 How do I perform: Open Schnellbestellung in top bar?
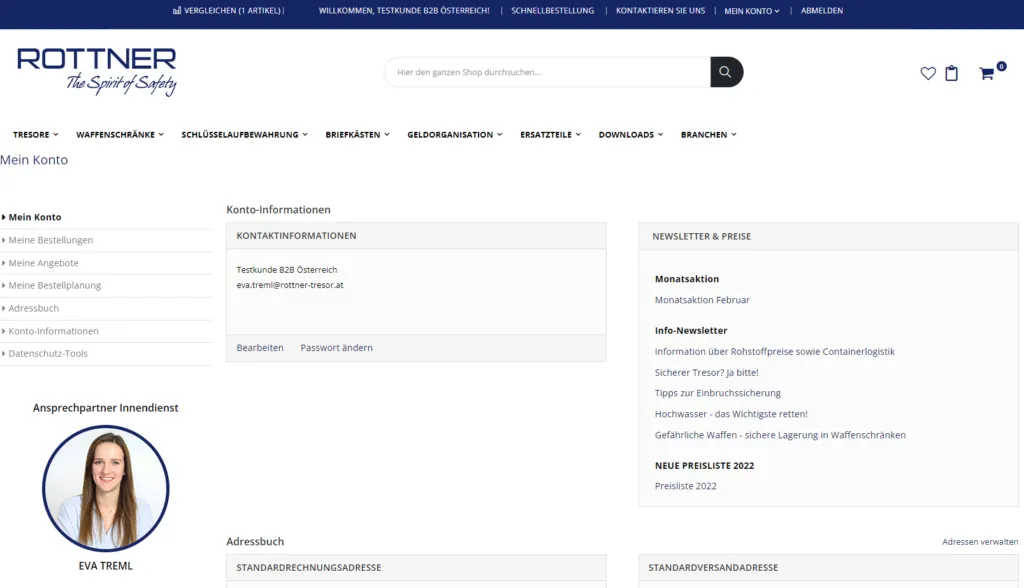point(552,10)
